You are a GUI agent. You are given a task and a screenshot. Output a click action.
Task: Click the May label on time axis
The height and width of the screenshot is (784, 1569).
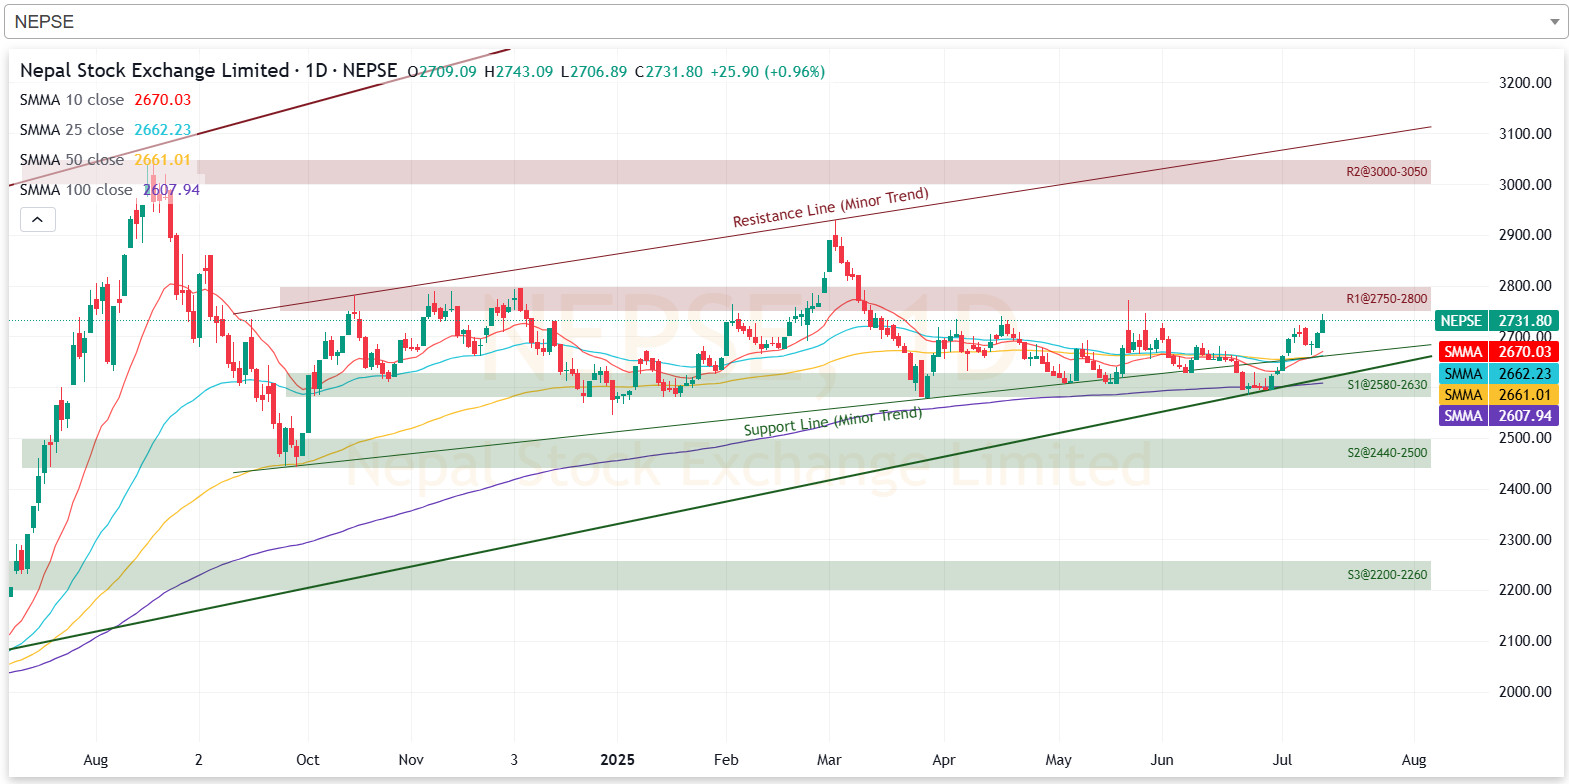click(x=1059, y=760)
